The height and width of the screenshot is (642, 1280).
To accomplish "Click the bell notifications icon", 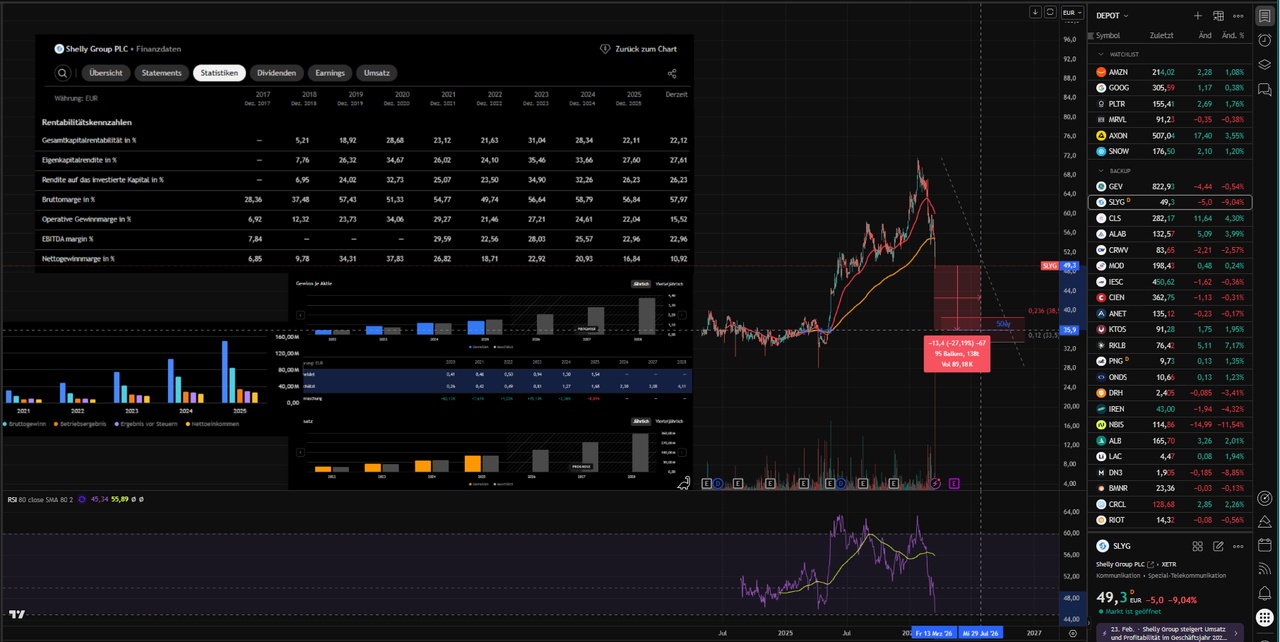I will (1265, 595).
